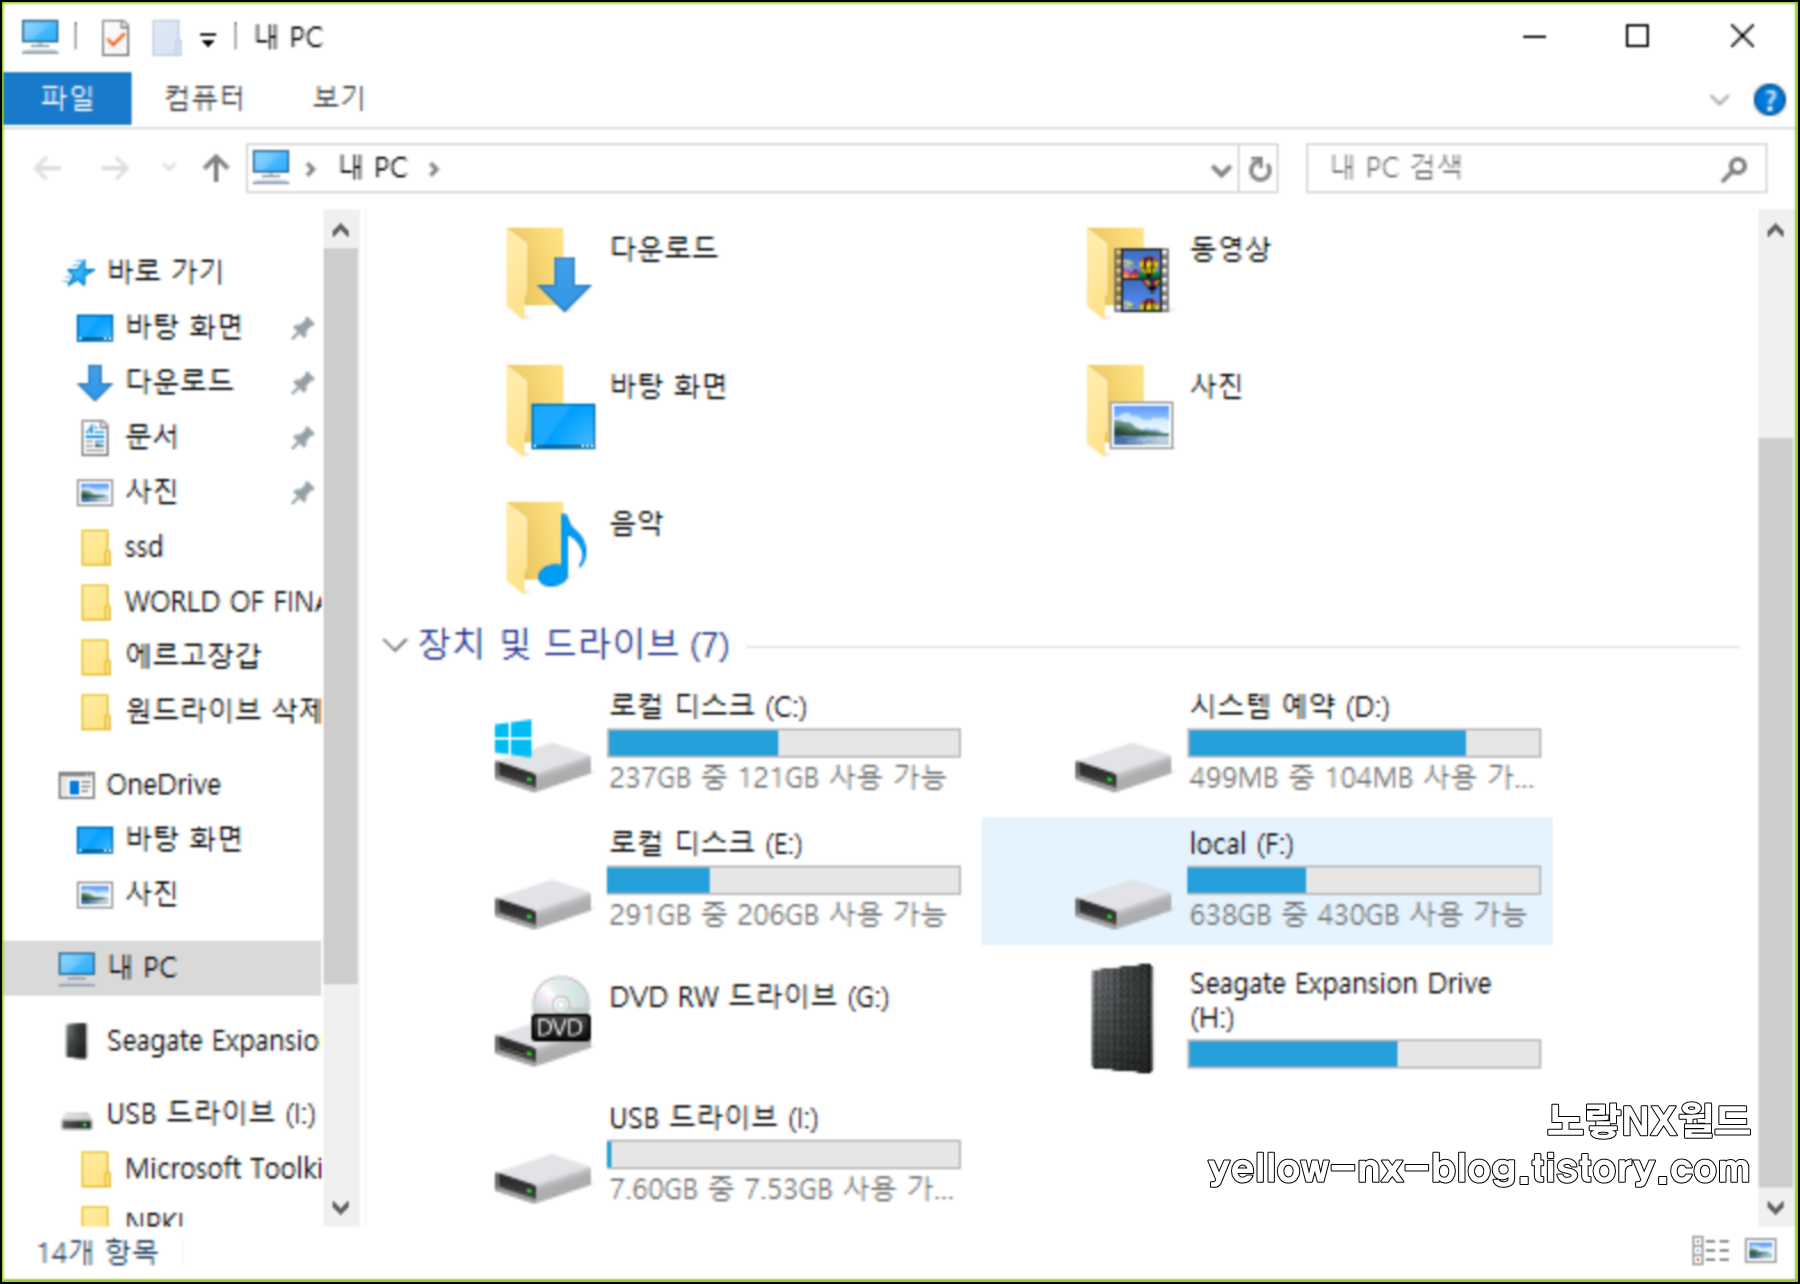Switch to the 컴퓨터 ribbon tab
Image resolution: width=1800 pixels, height=1284 pixels.
[x=204, y=98]
